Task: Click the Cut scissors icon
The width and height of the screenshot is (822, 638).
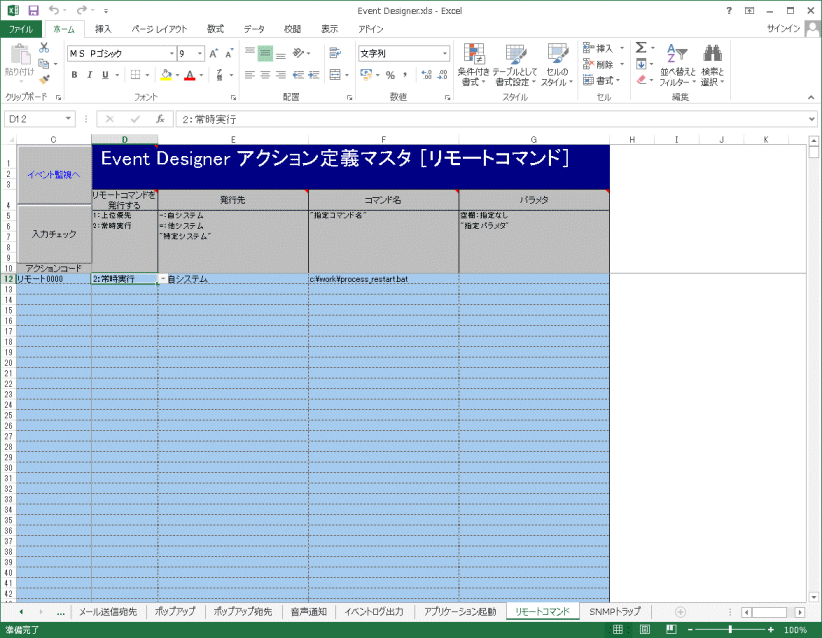Action: [44, 48]
